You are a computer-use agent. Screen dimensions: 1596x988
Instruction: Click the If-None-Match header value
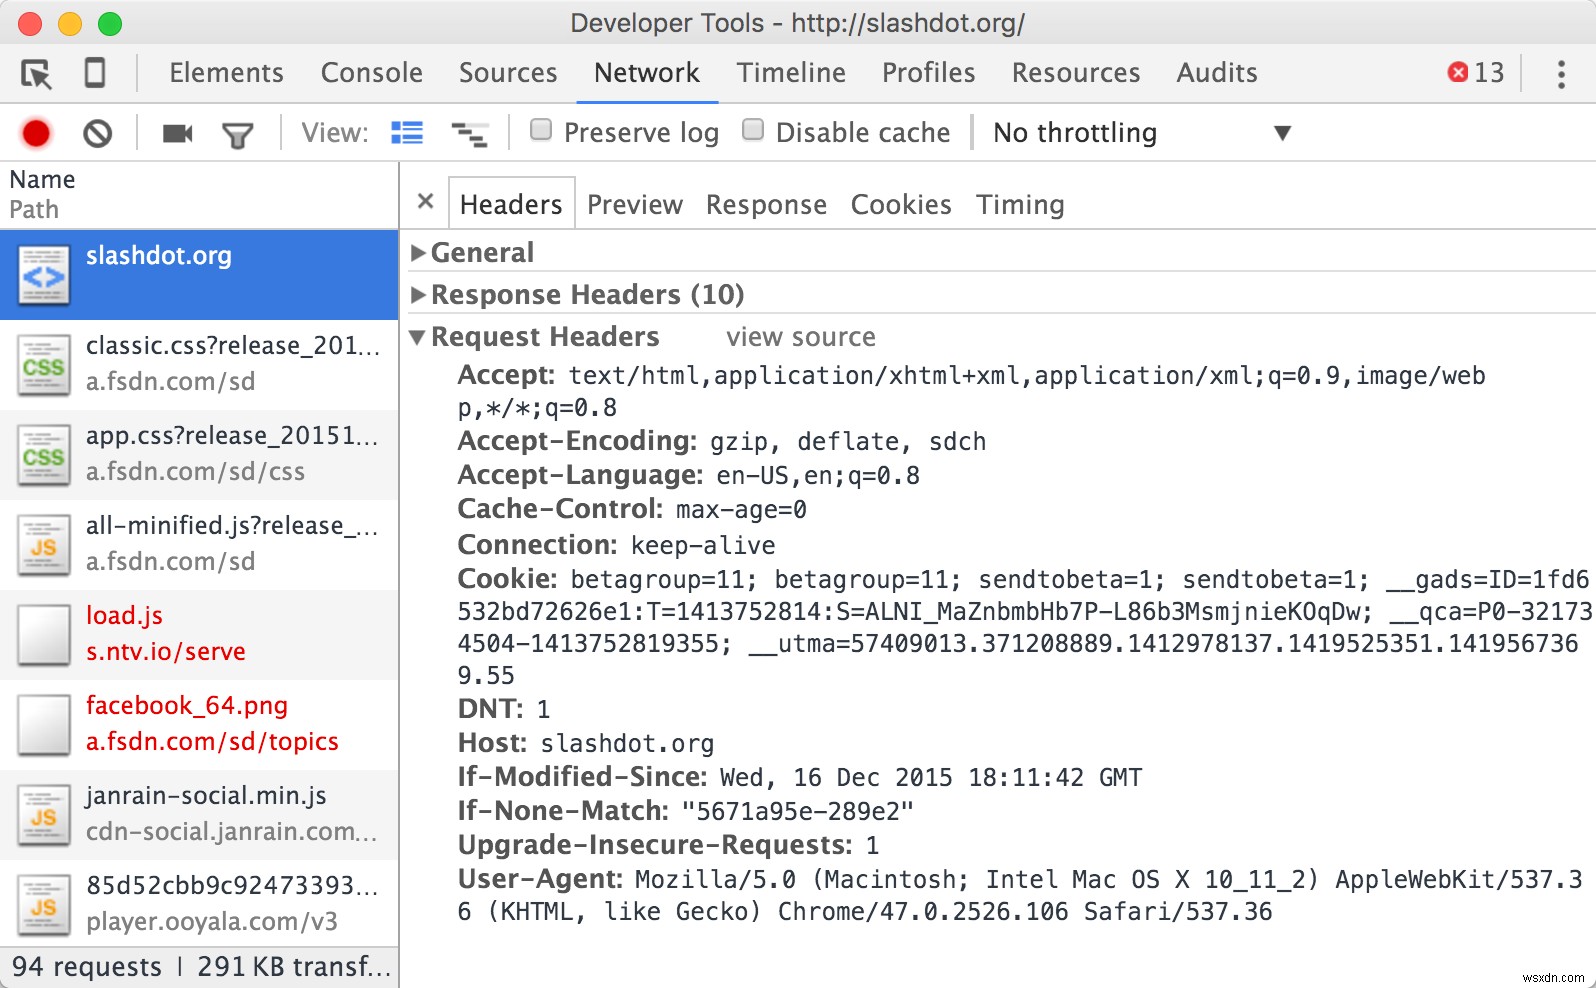click(x=798, y=811)
